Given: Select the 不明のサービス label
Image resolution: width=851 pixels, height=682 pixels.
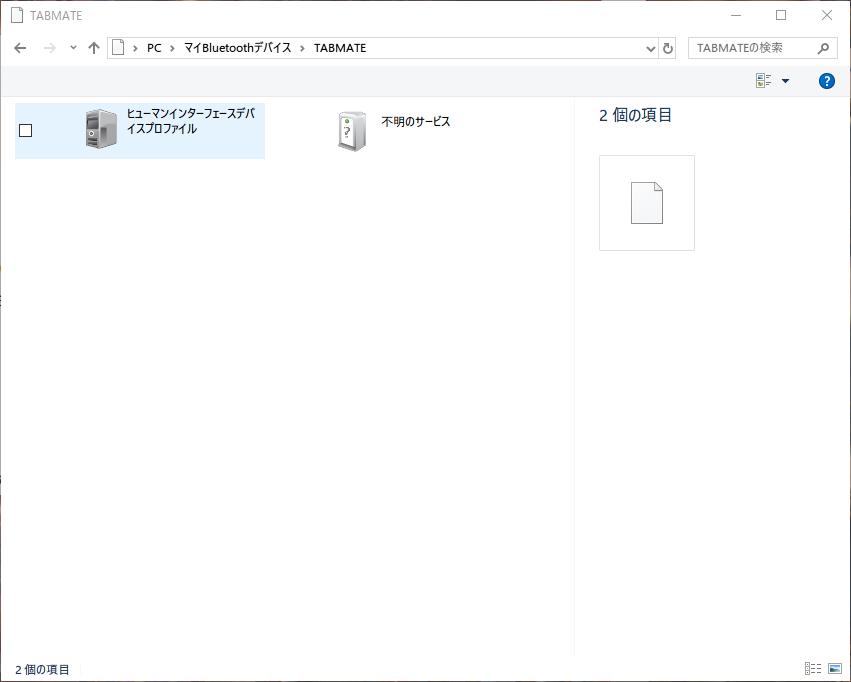Looking at the screenshot, I should pyautogui.click(x=416, y=122).
